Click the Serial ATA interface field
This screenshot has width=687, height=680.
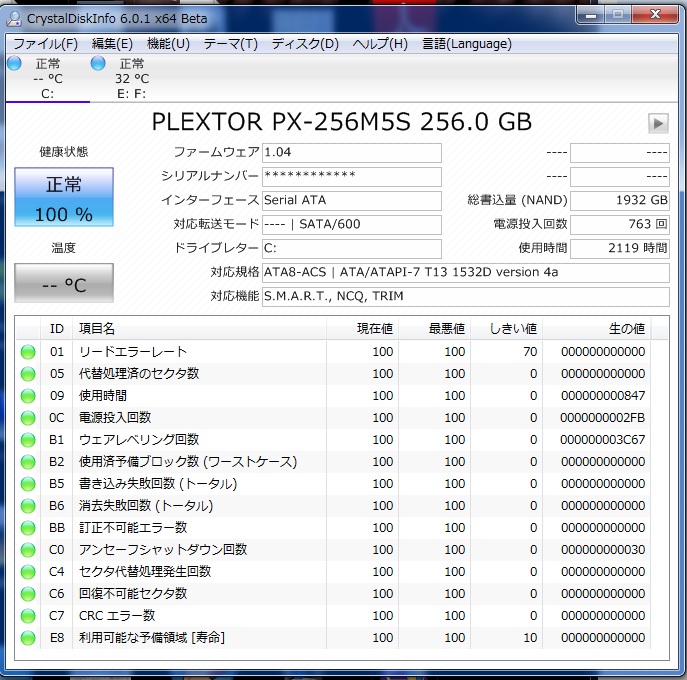point(352,201)
